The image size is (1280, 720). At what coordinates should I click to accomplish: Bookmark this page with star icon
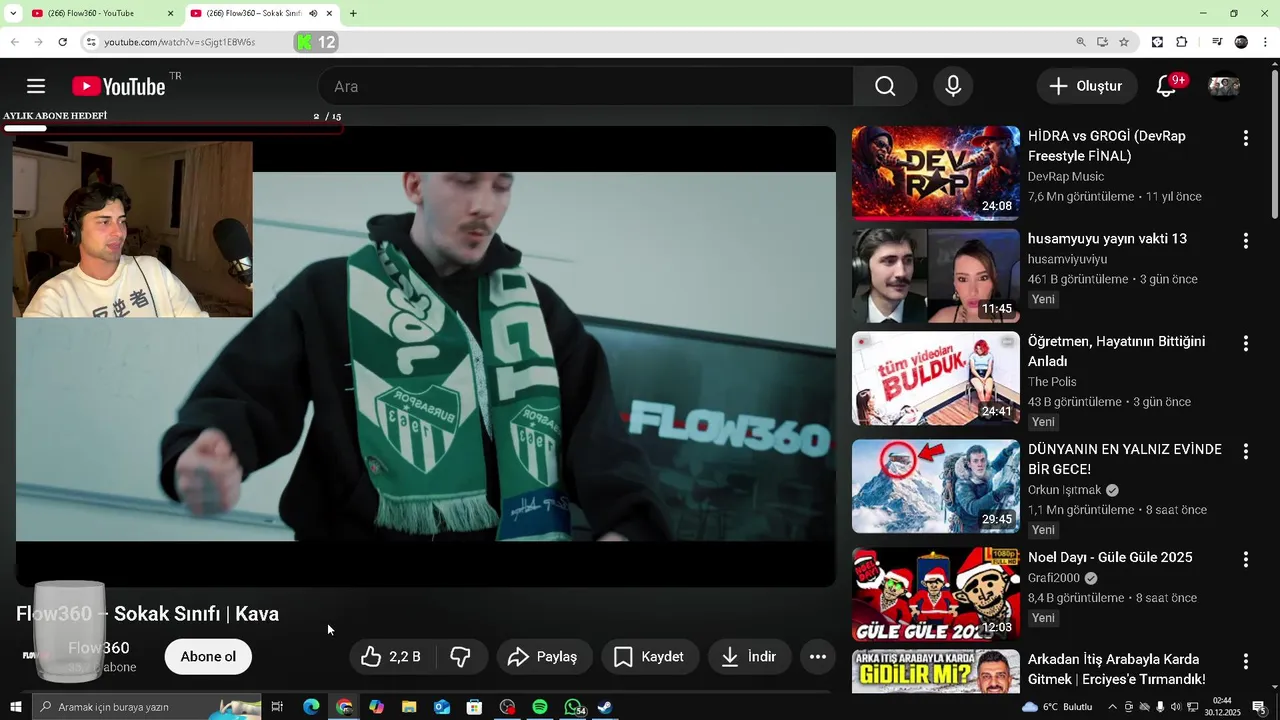pos(1124,42)
